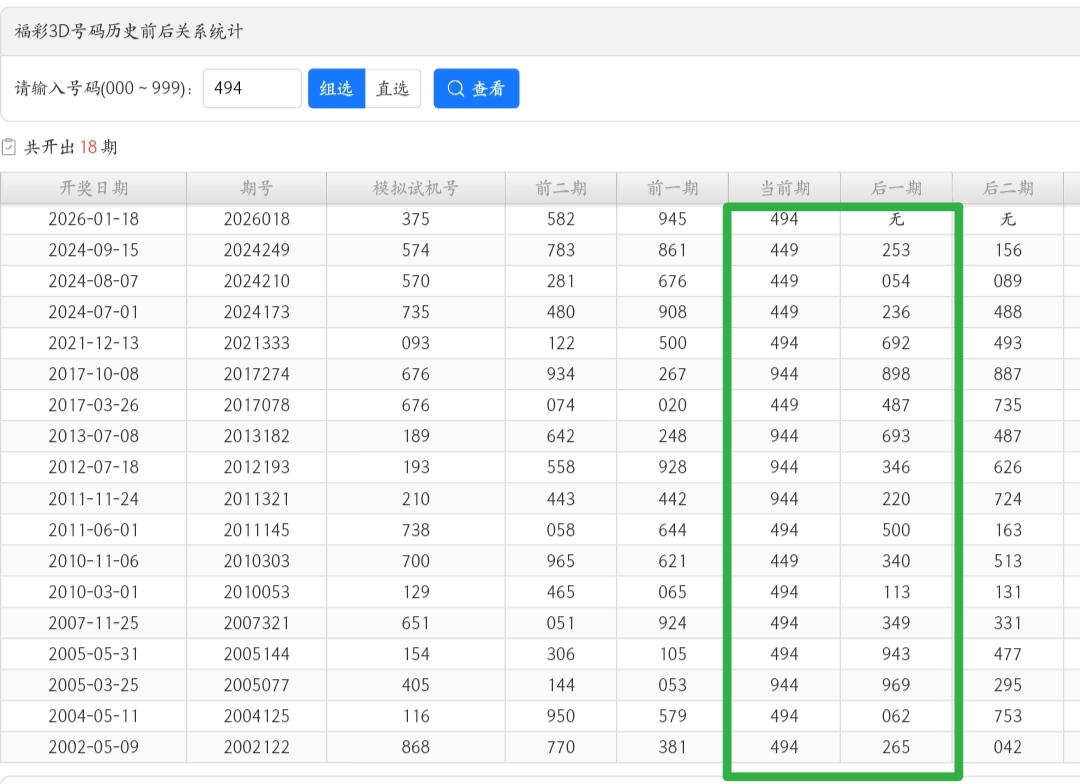Click the 模拟试机号 column header
This screenshot has height=784, width=1080.
pyautogui.click(x=415, y=188)
